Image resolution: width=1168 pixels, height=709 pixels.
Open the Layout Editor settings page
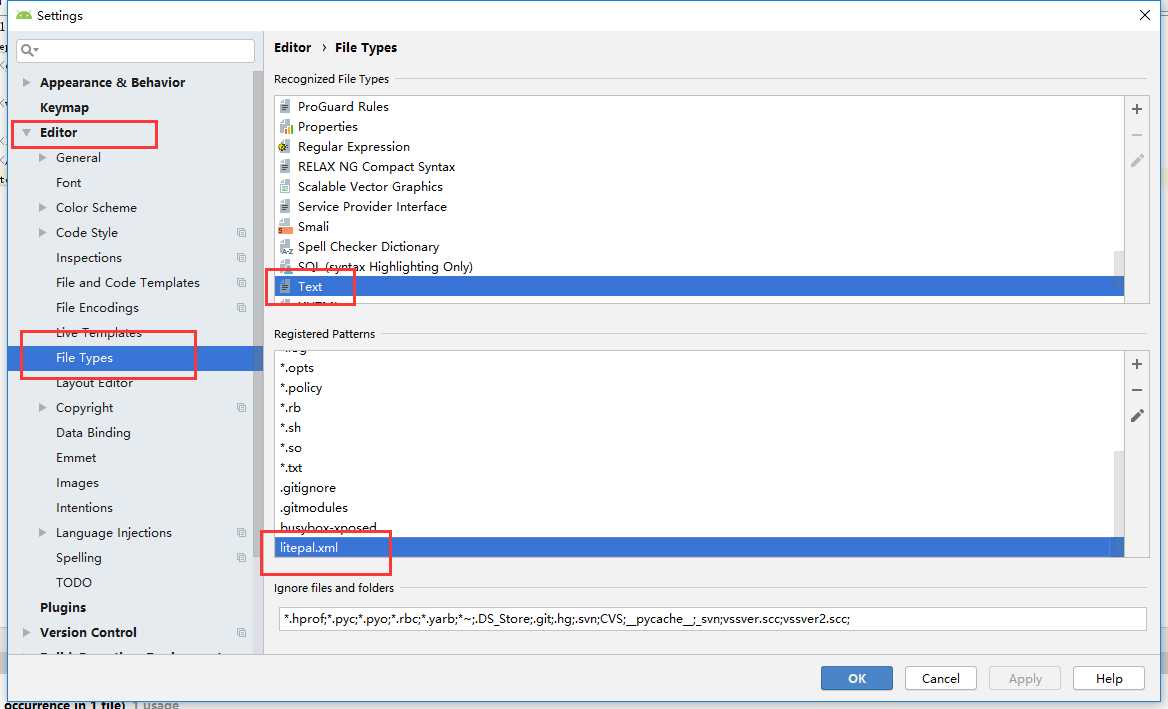[94, 383]
